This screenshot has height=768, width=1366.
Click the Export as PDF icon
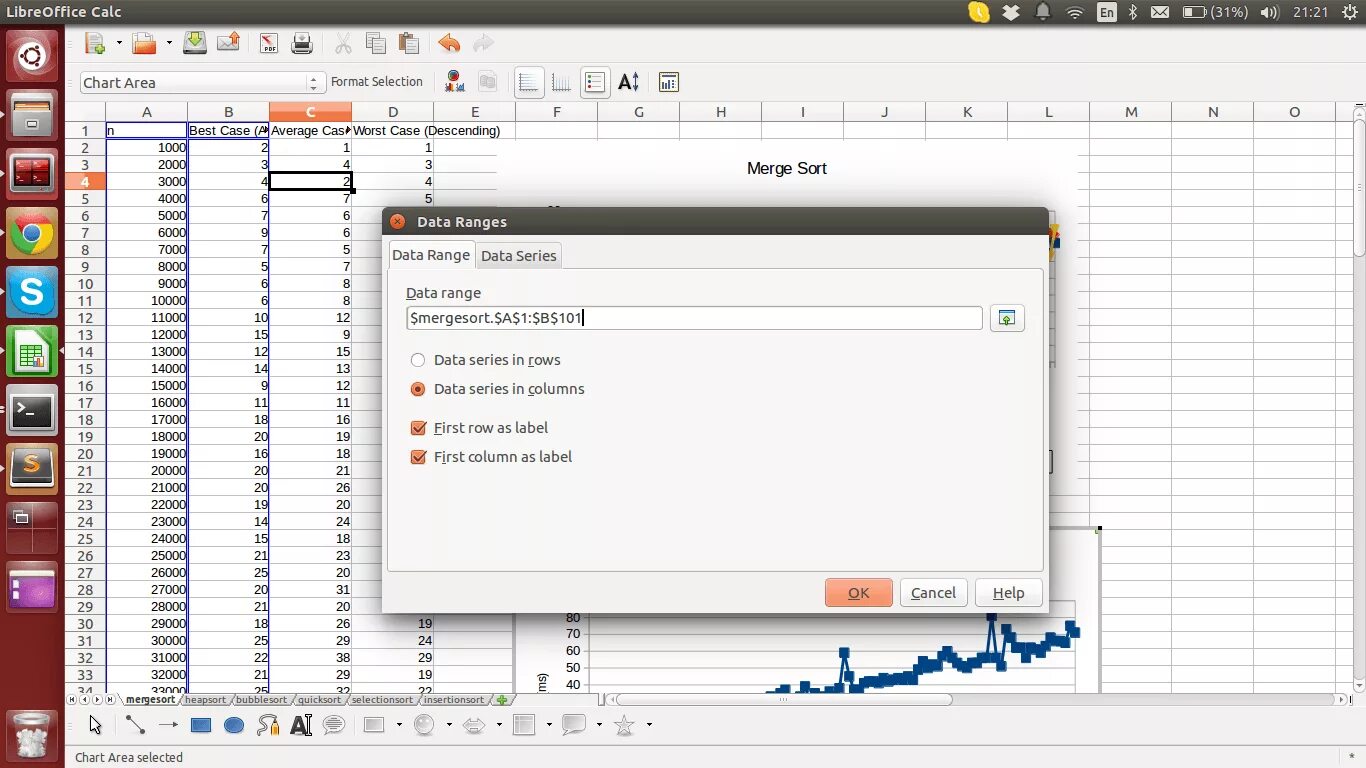[x=269, y=43]
